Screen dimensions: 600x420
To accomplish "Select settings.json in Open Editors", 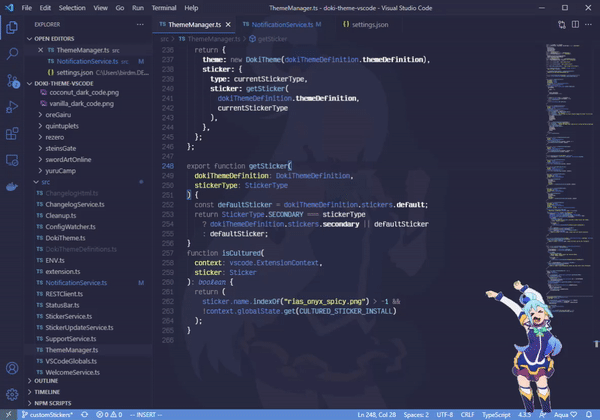I will point(75,72).
